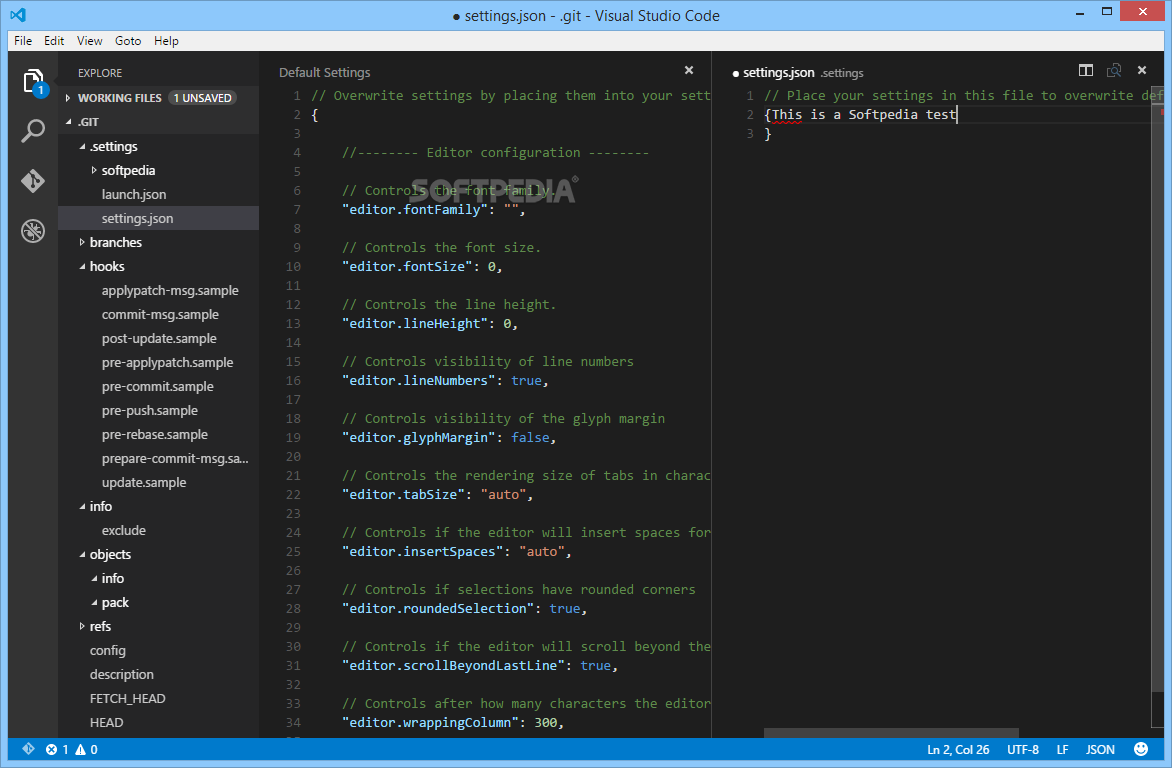Open commit-msg.sample file
The height and width of the screenshot is (768, 1172).
click(158, 314)
